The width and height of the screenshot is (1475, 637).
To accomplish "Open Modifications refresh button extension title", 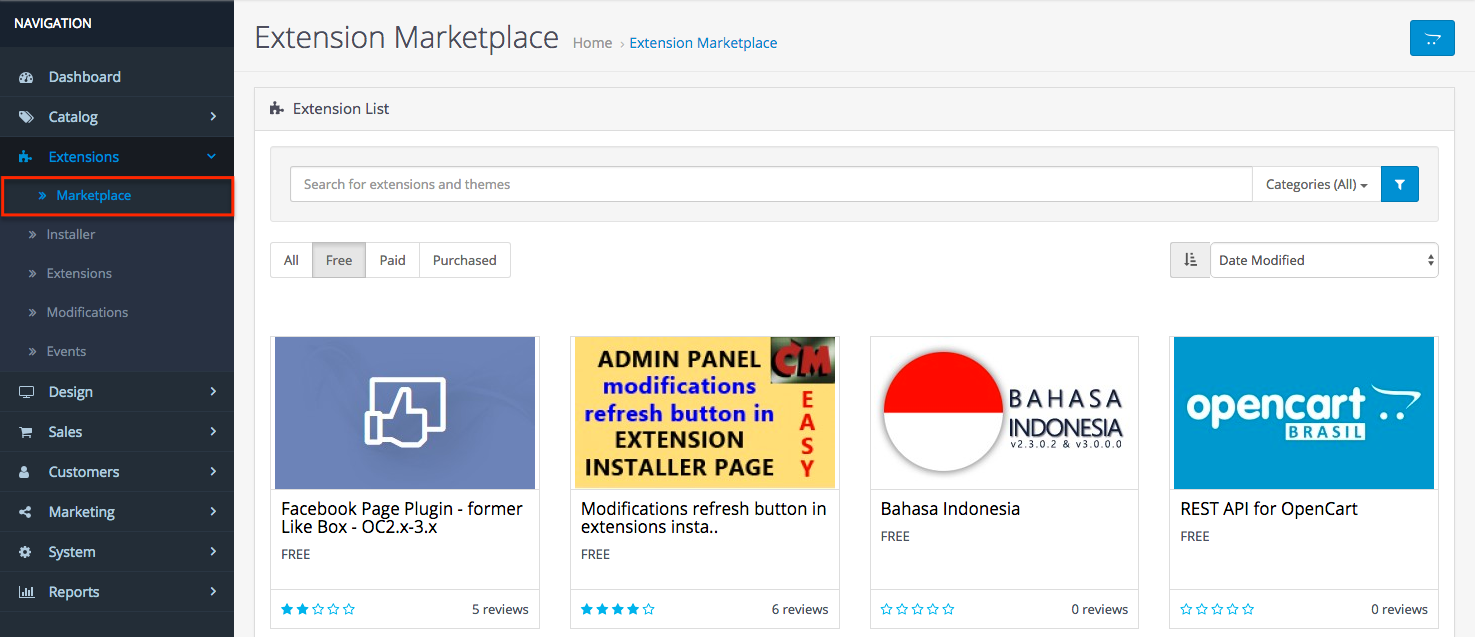I will coord(704,517).
